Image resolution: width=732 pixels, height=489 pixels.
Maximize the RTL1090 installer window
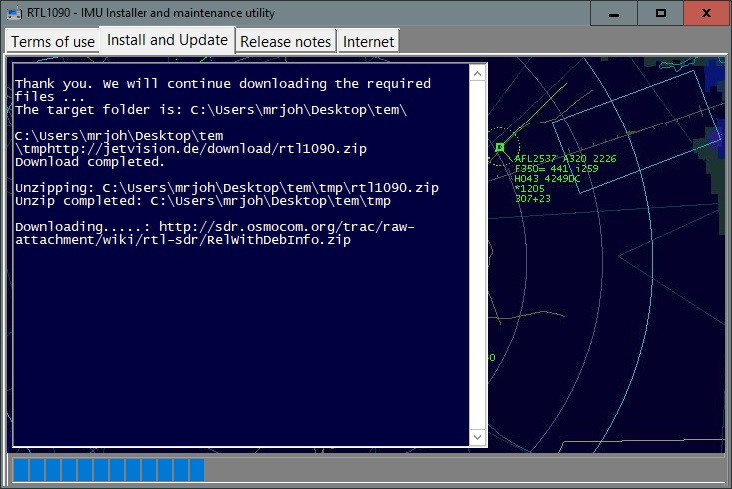(661, 13)
